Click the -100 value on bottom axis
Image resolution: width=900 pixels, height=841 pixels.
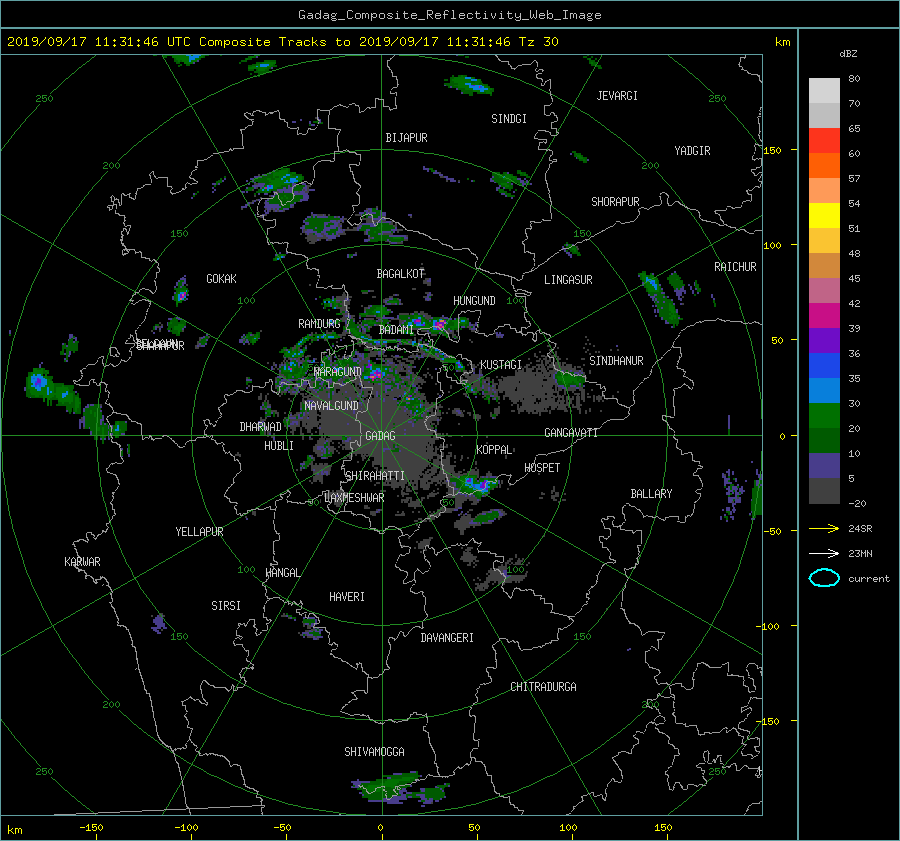(186, 828)
